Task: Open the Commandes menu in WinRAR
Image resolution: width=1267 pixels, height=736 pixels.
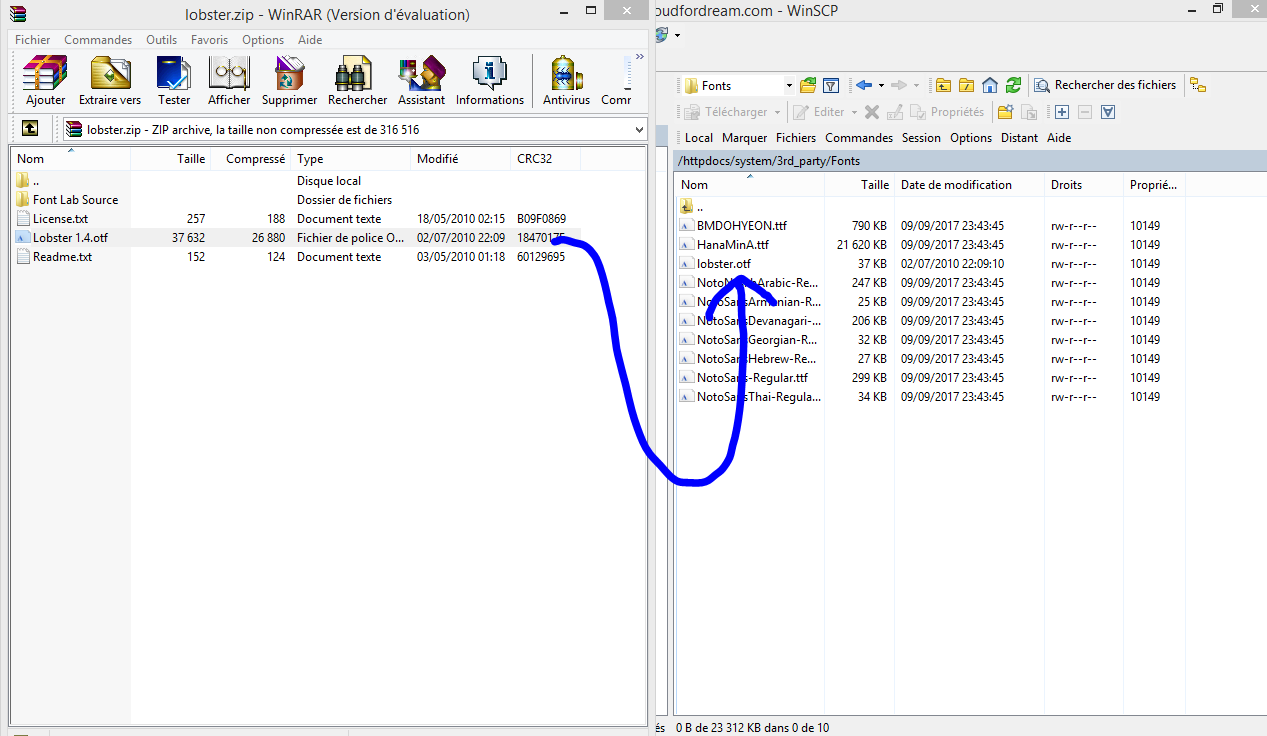Action: (98, 40)
